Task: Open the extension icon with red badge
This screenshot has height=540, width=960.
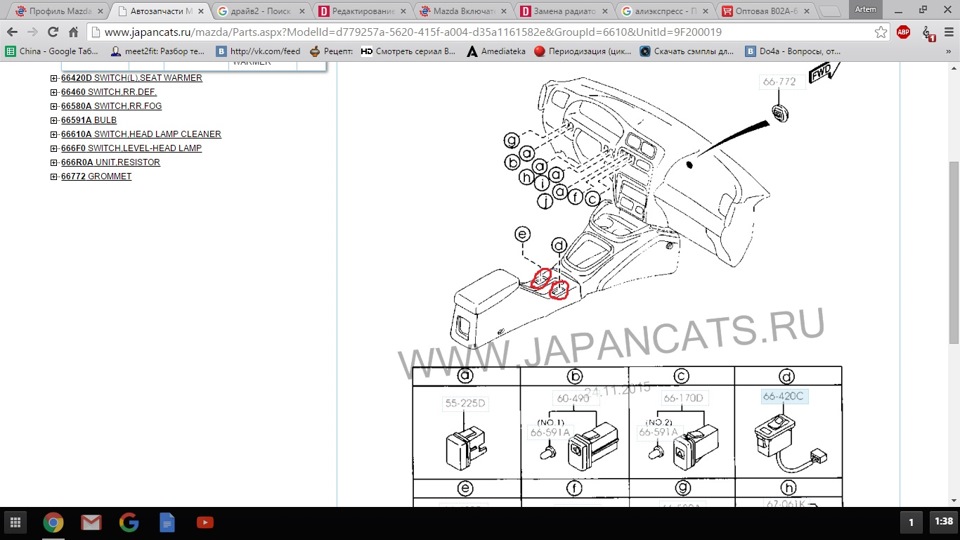Action: click(928, 33)
